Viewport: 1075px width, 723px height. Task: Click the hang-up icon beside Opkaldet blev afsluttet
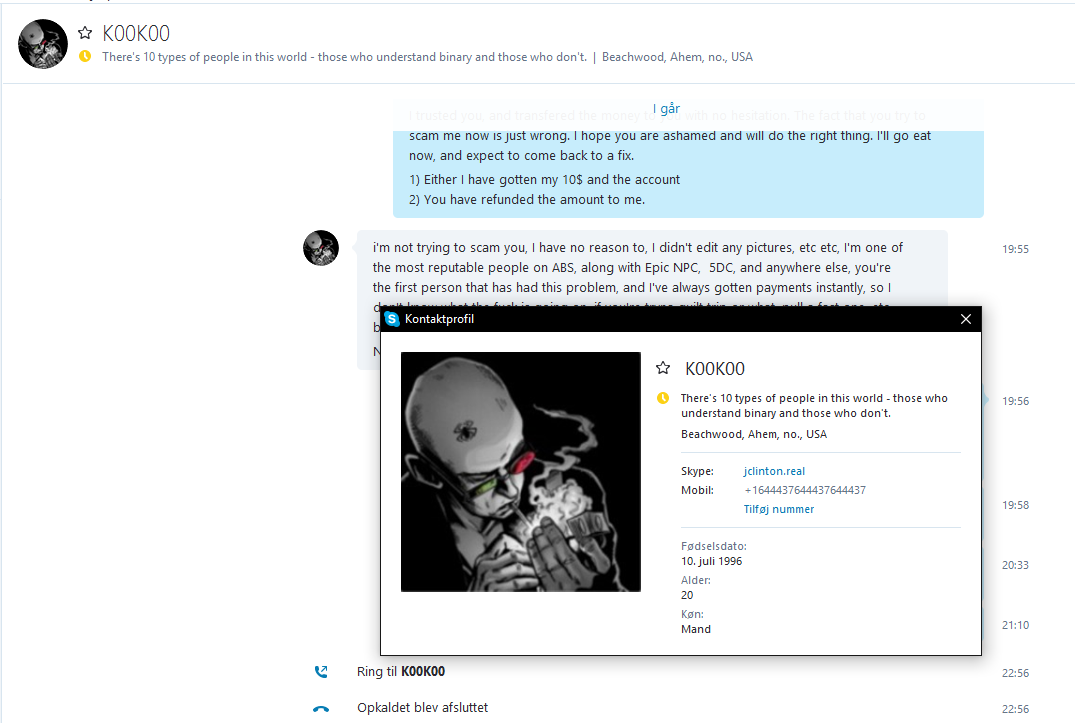coord(321,709)
